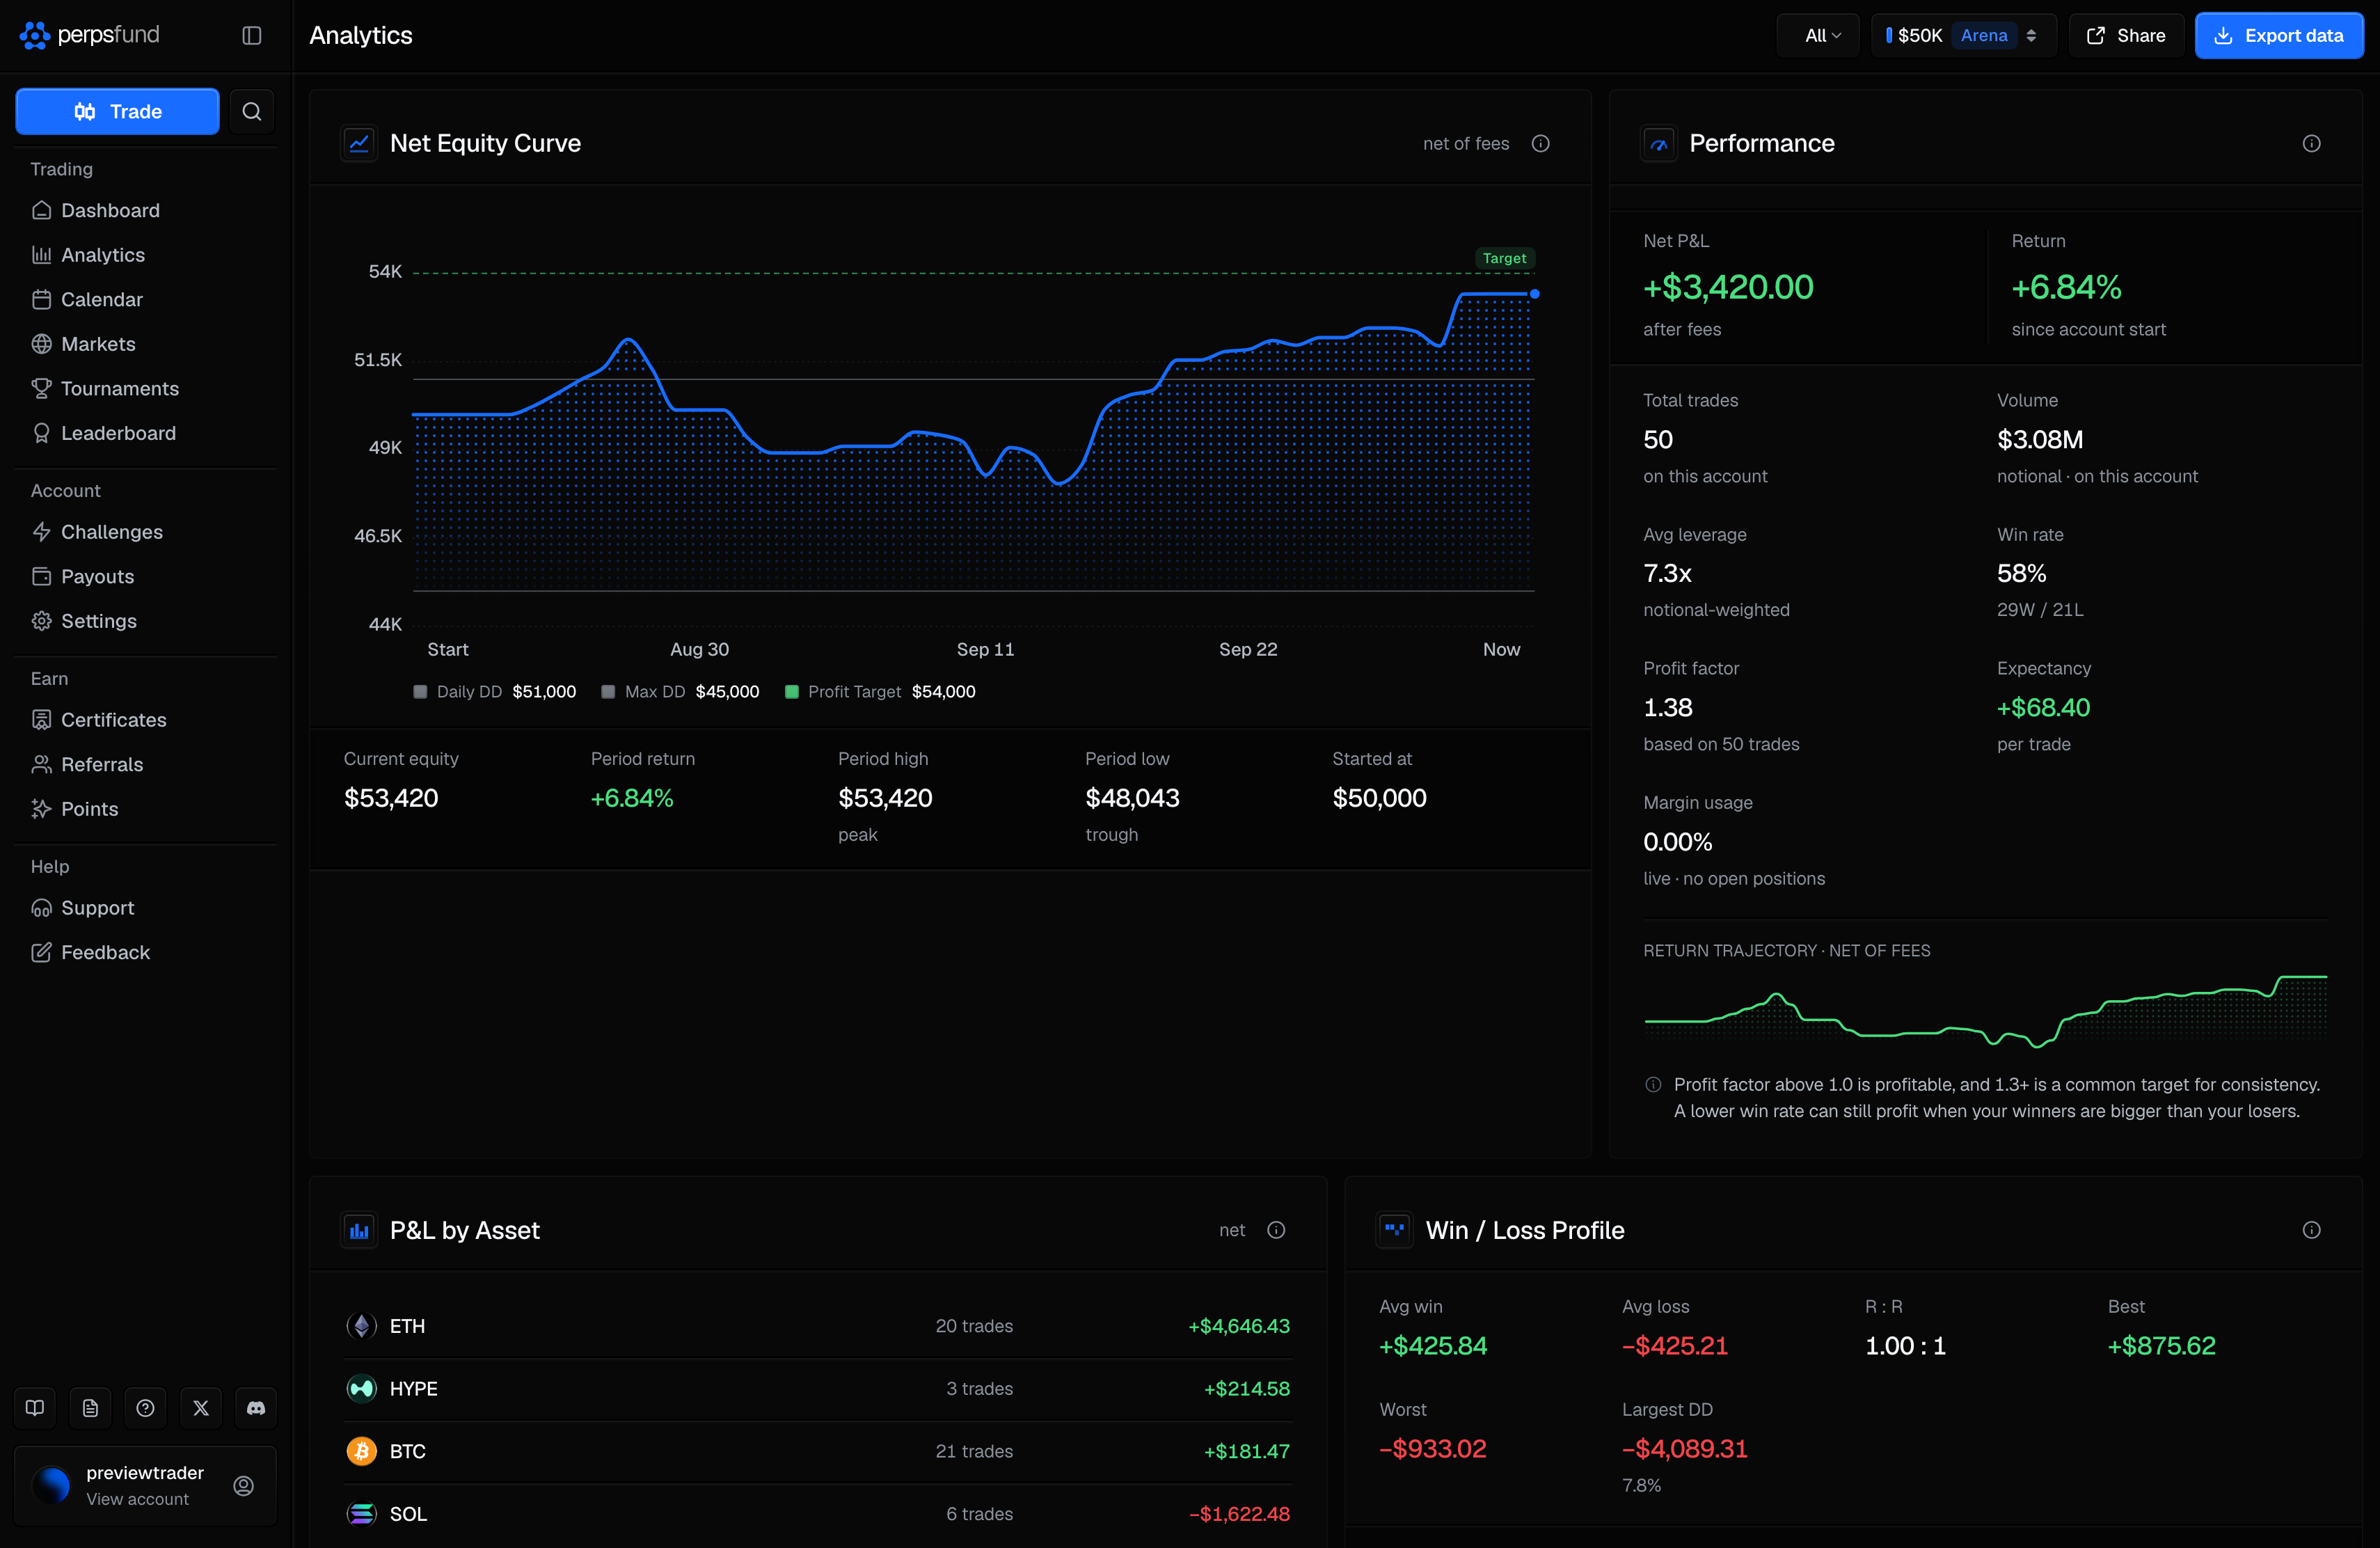
Task: Open the document file icon in sidebar footer
Action: coord(90,1408)
